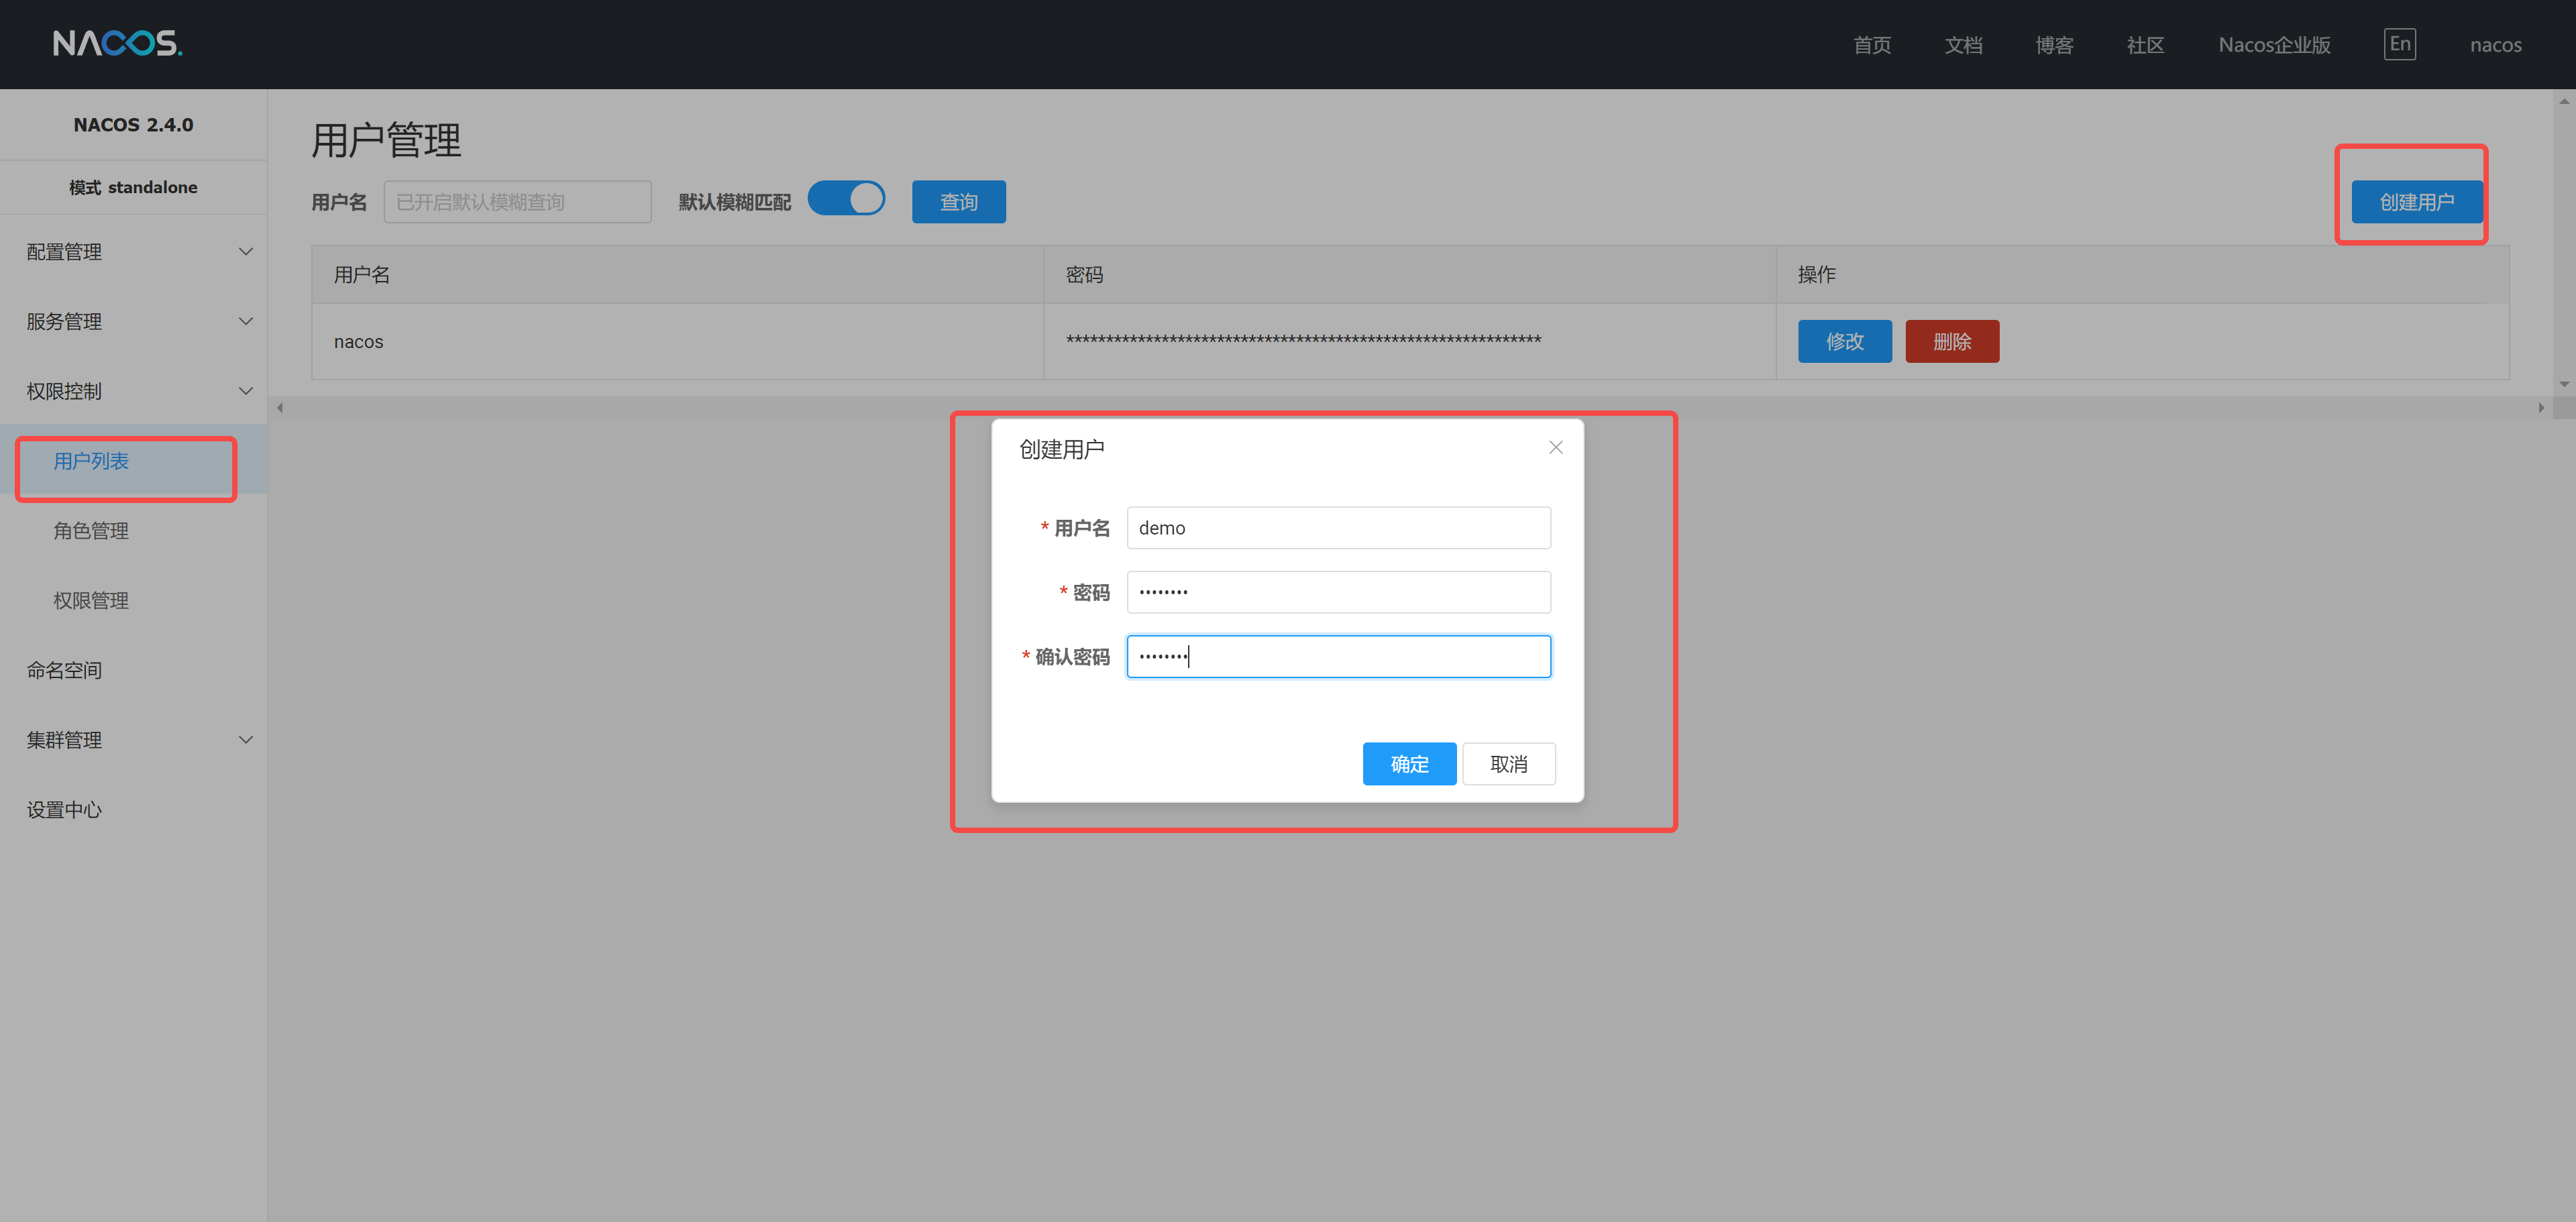Open 角色管理 in the sidebar
Screen dimensions: 2576x1222
[91, 531]
